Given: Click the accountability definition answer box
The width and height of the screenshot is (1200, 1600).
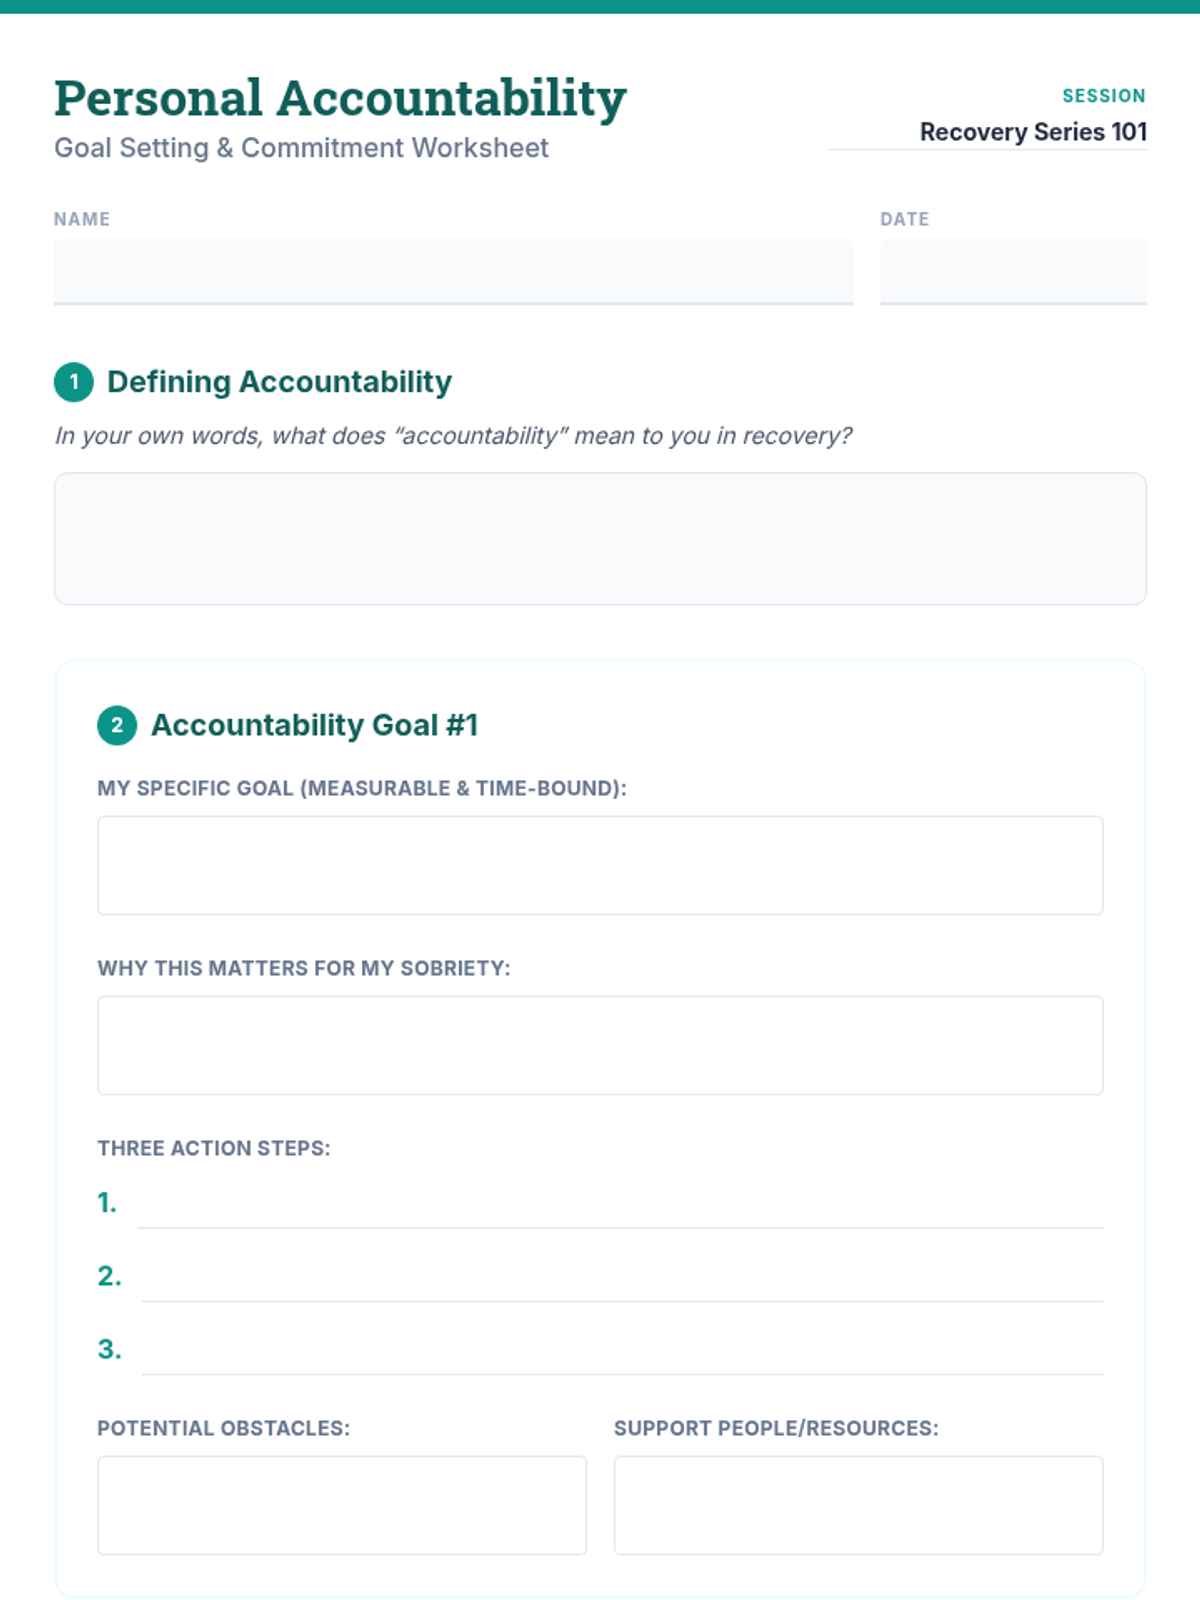Looking at the screenshot, I should (x=600, y=538).
